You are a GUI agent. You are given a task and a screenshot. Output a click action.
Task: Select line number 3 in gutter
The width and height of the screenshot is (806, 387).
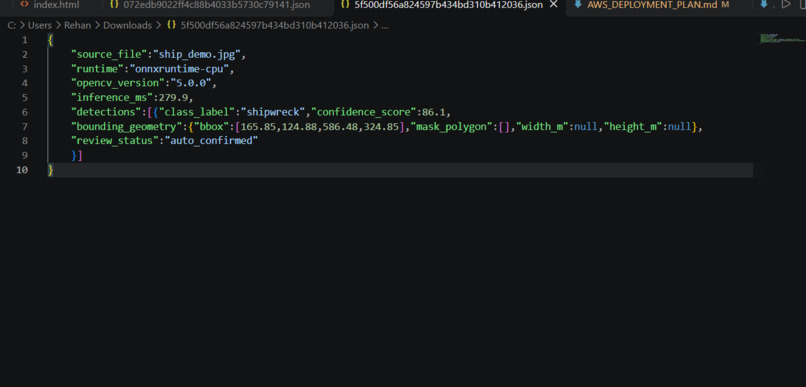click(x=25, y=69)
